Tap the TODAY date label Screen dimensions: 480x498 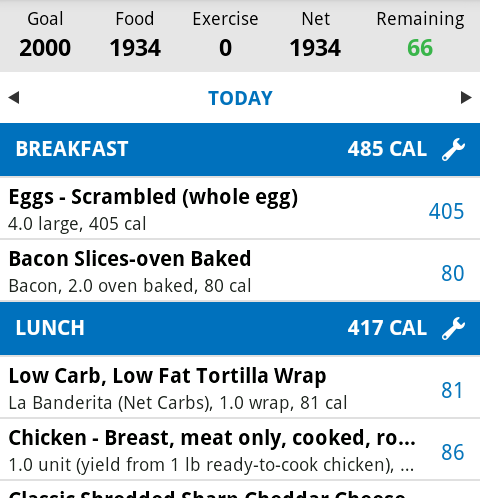point(240,98)
